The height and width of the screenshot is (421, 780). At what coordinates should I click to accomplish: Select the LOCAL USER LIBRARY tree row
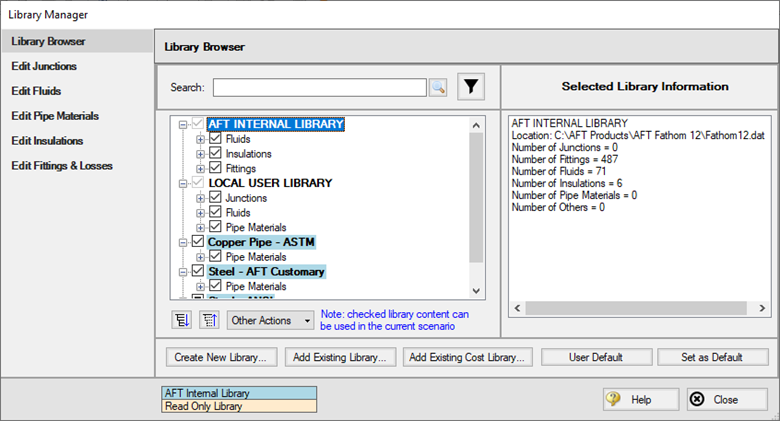pyautogui.click(x=270, y=183)
